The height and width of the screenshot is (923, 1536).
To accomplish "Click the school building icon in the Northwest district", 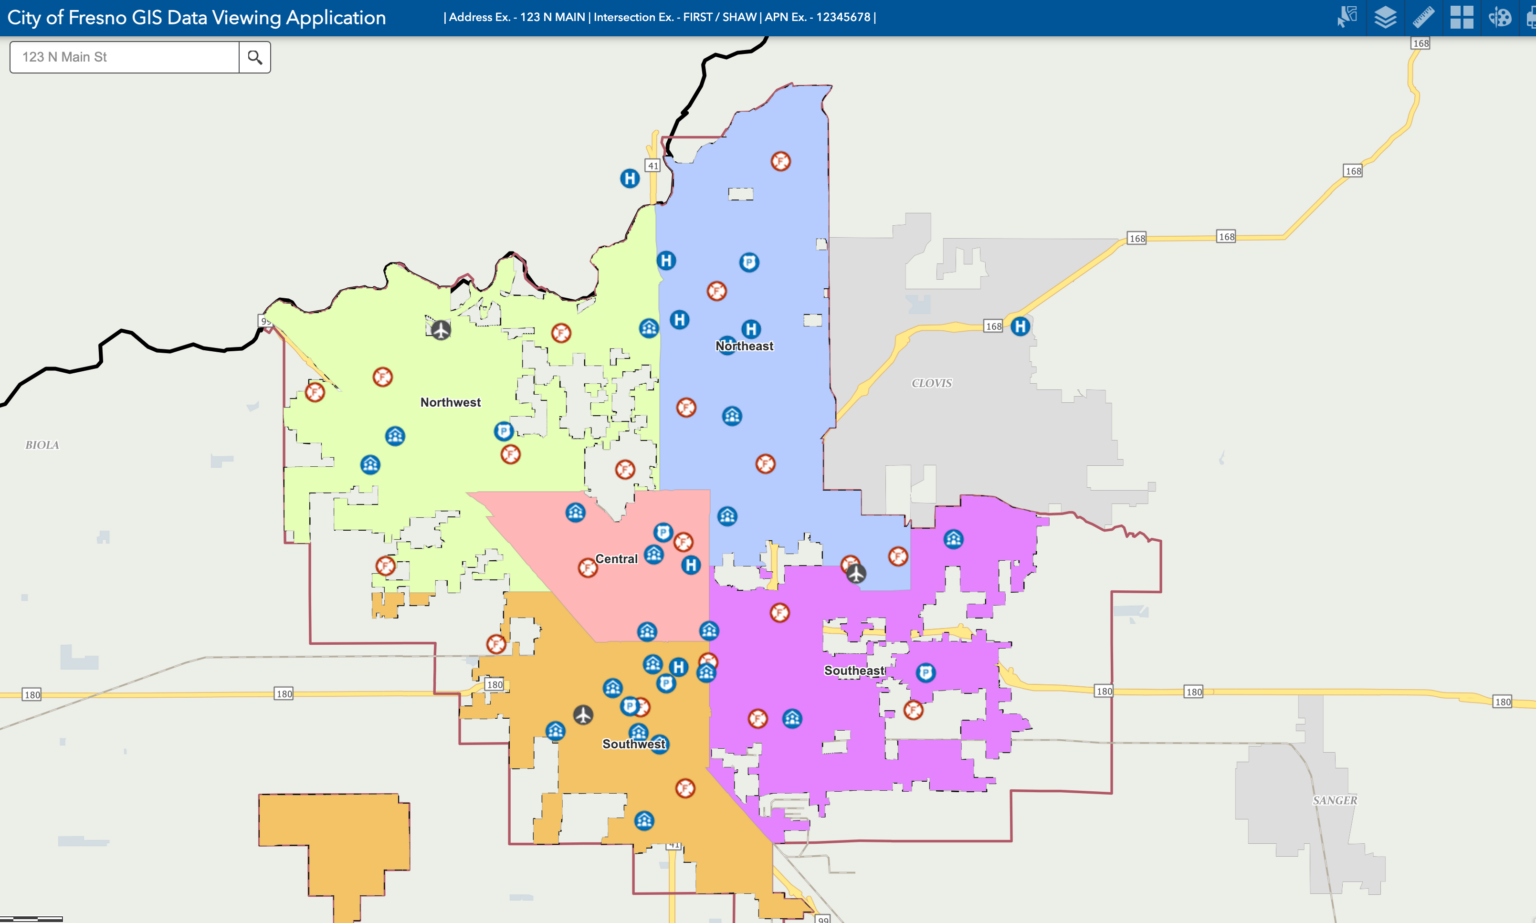I will coord(394,436).
